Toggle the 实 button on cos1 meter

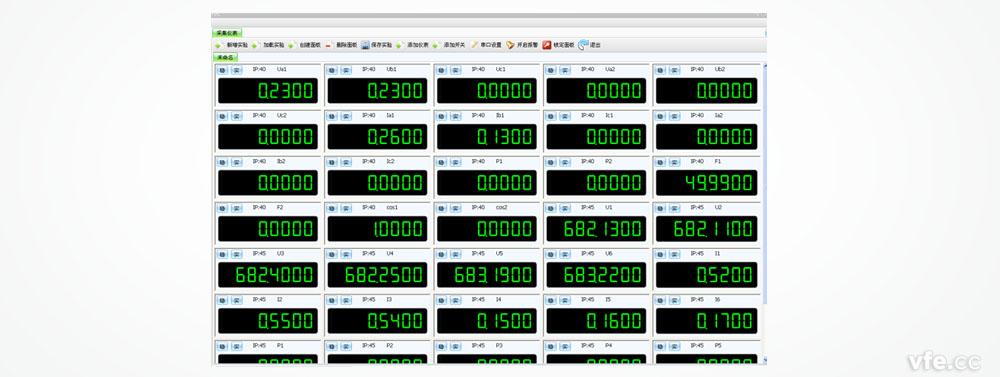coord(346,208)
